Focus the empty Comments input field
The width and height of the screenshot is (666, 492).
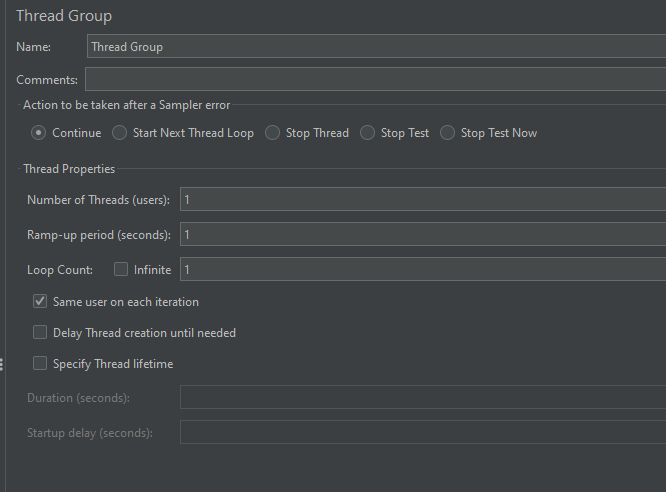pos(375,79)
